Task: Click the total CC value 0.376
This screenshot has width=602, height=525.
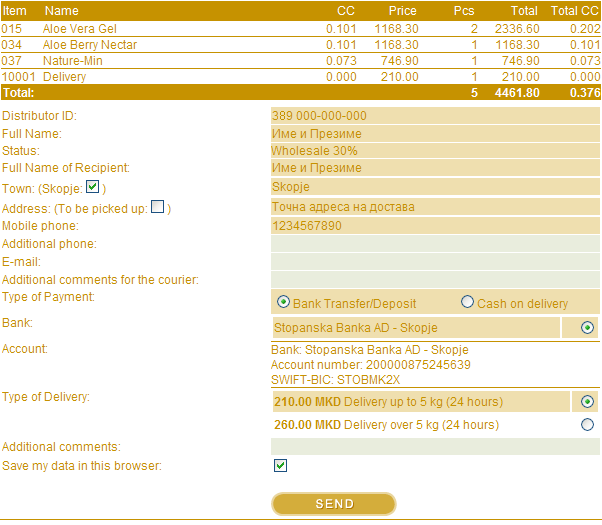Action: pyautogui.click(x=585, y=93)
